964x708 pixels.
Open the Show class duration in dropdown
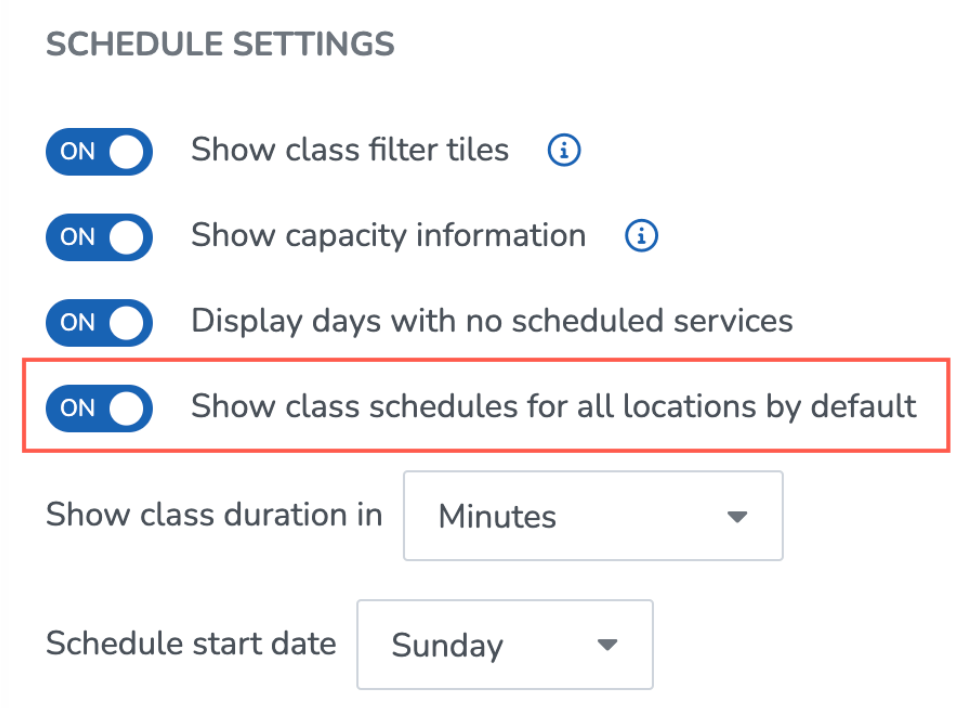(593, 516)
